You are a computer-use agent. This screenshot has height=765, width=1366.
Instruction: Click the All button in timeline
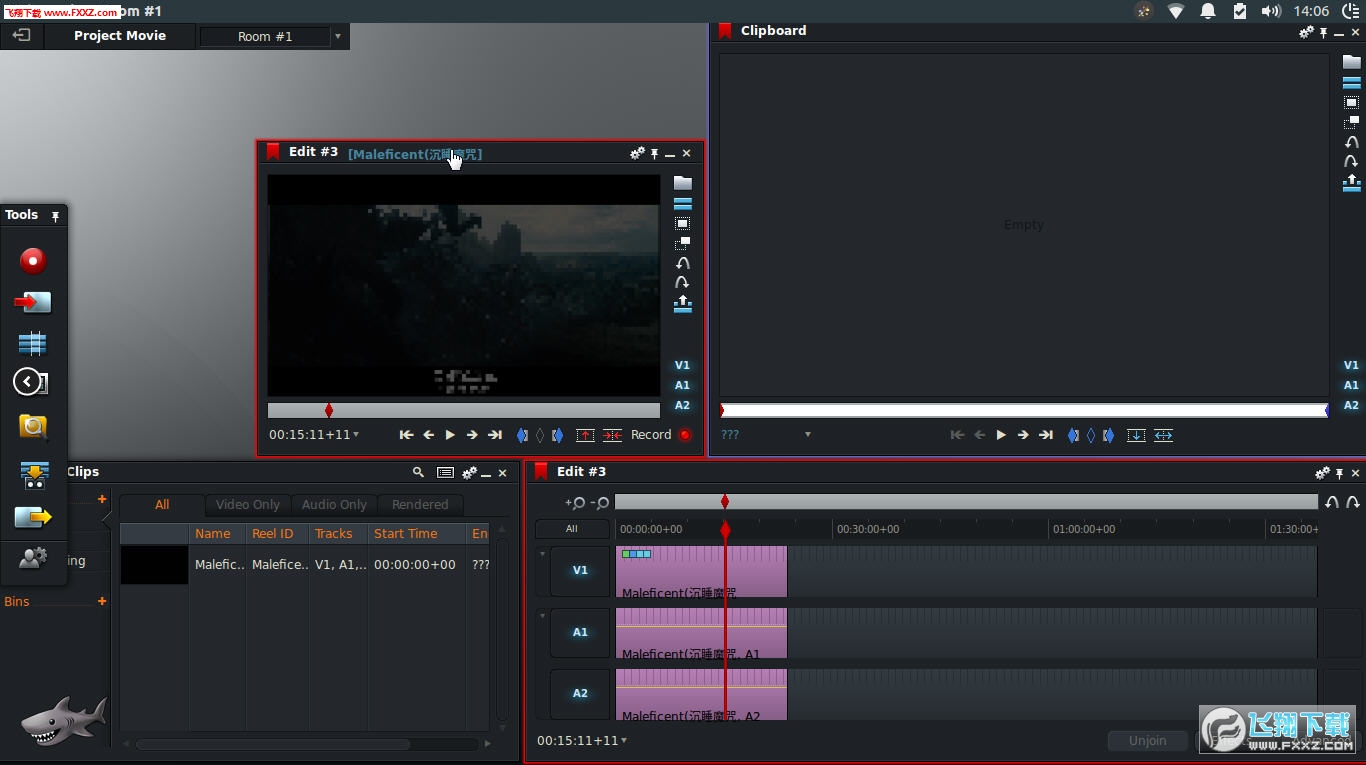click(572, 529)
